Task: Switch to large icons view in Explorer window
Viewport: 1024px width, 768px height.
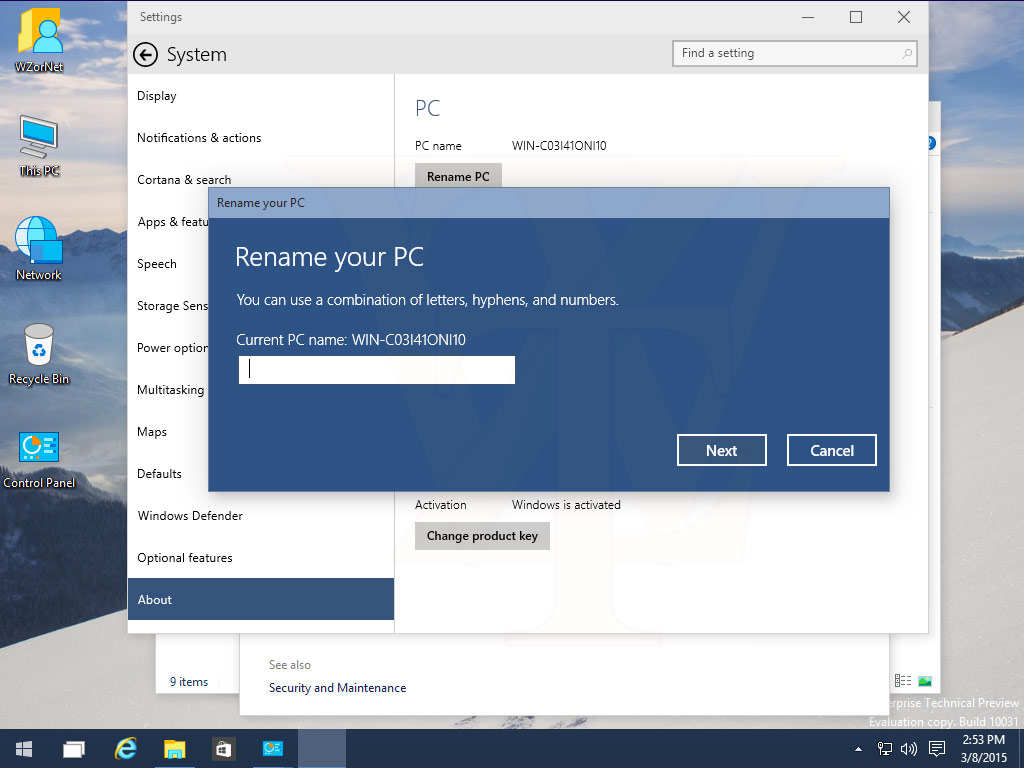Action: pos(925,681)
